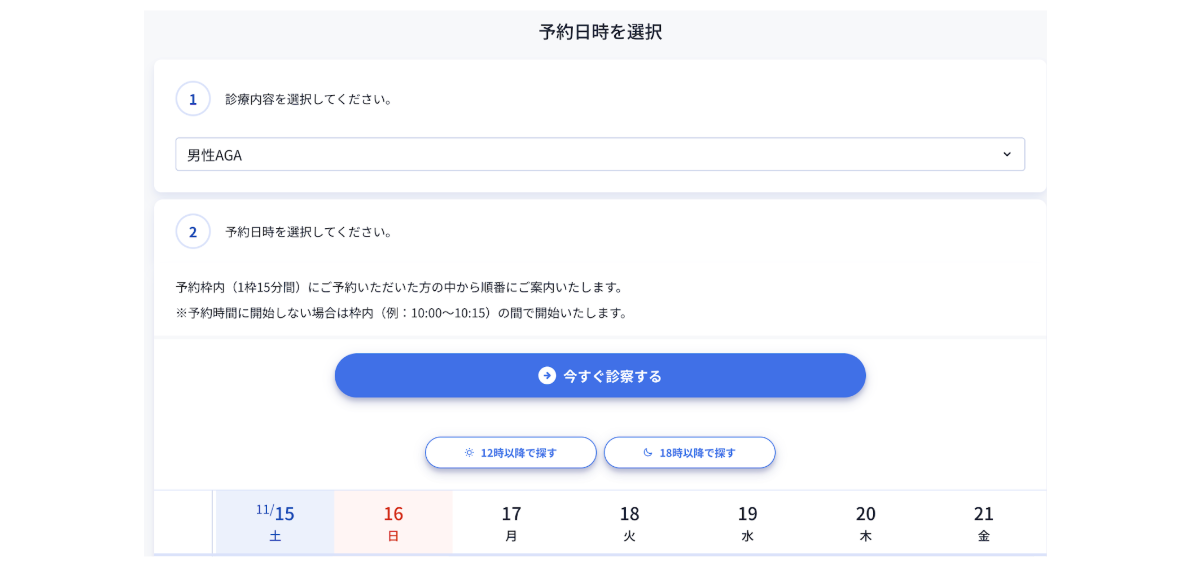Click sun icon for 12時以降 search
Image resolution: width=1184 pixels, height=575 pixels.
(x=469, y=453)
